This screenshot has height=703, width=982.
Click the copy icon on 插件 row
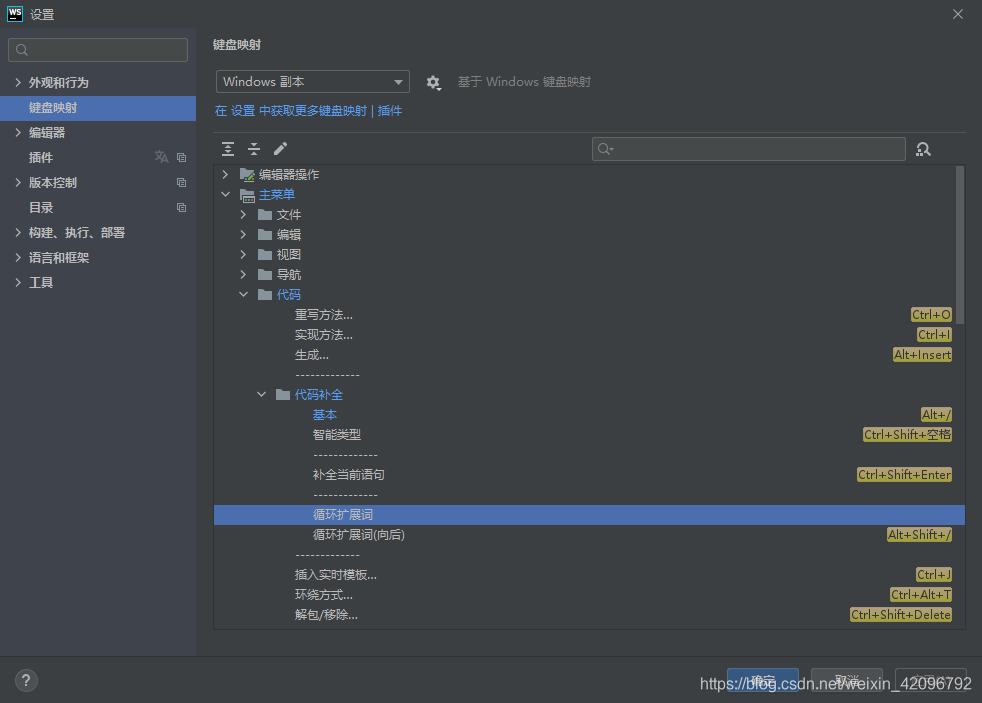(x=182, y=158)
